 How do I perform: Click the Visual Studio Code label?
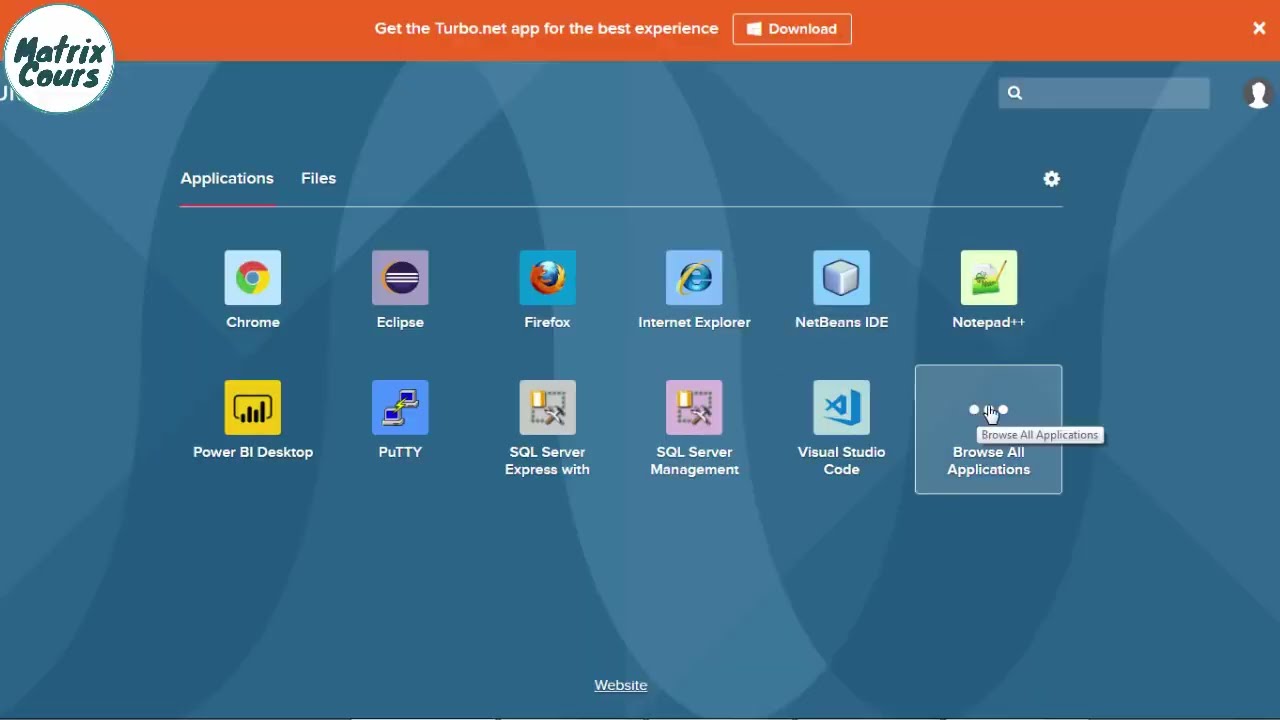click(841, 461)
